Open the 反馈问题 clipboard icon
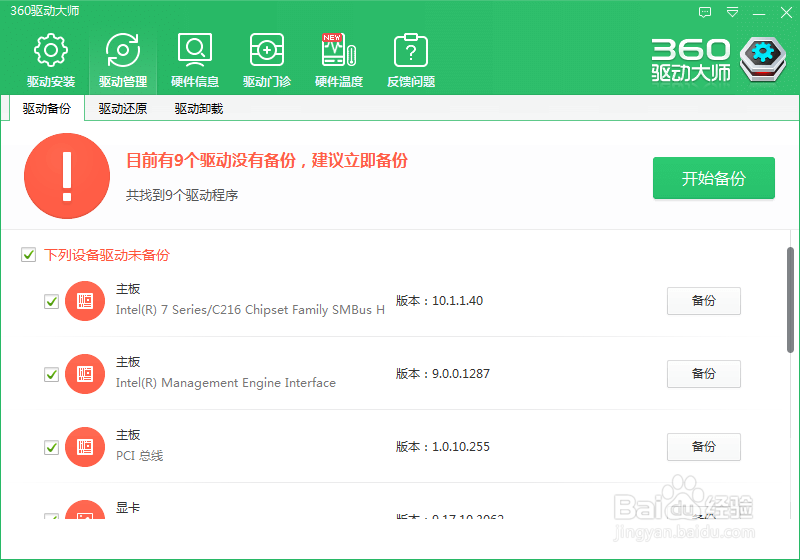The image size is (800, 560). coord(411,50)
